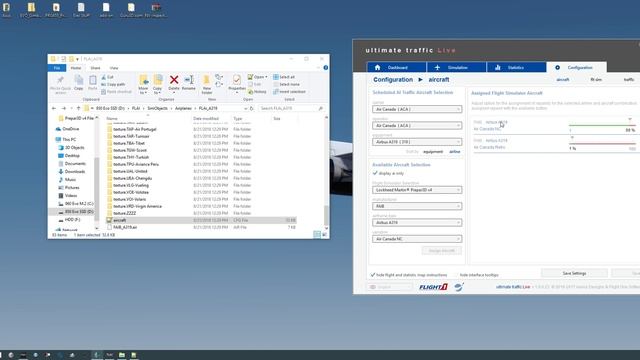Open the Share ribbon tab
Viewport: 640px width, 360px height.
point(96,68)
